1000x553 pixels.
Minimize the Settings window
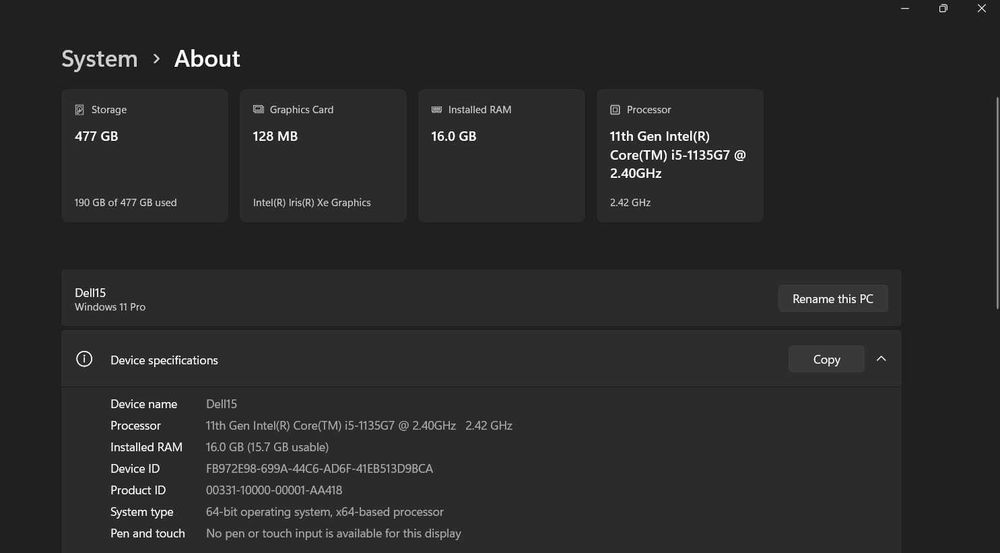904,9
